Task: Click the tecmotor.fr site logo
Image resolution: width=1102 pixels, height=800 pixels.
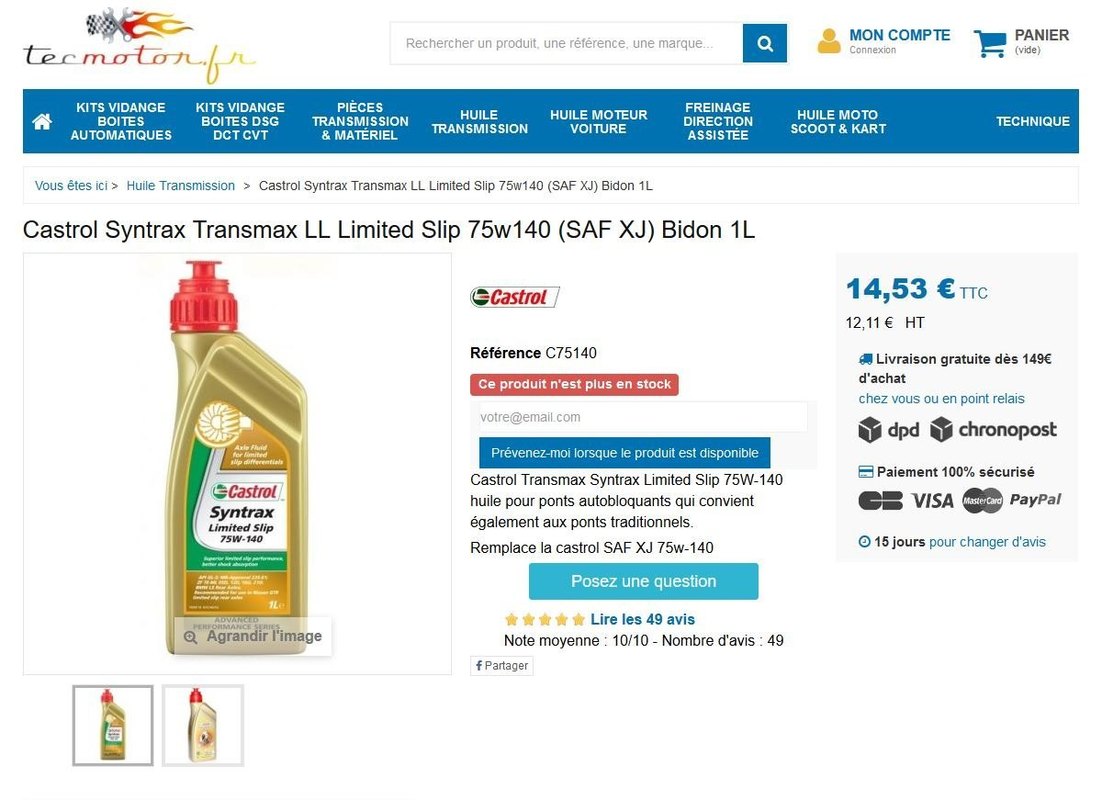Action: (x=139, y=46)
